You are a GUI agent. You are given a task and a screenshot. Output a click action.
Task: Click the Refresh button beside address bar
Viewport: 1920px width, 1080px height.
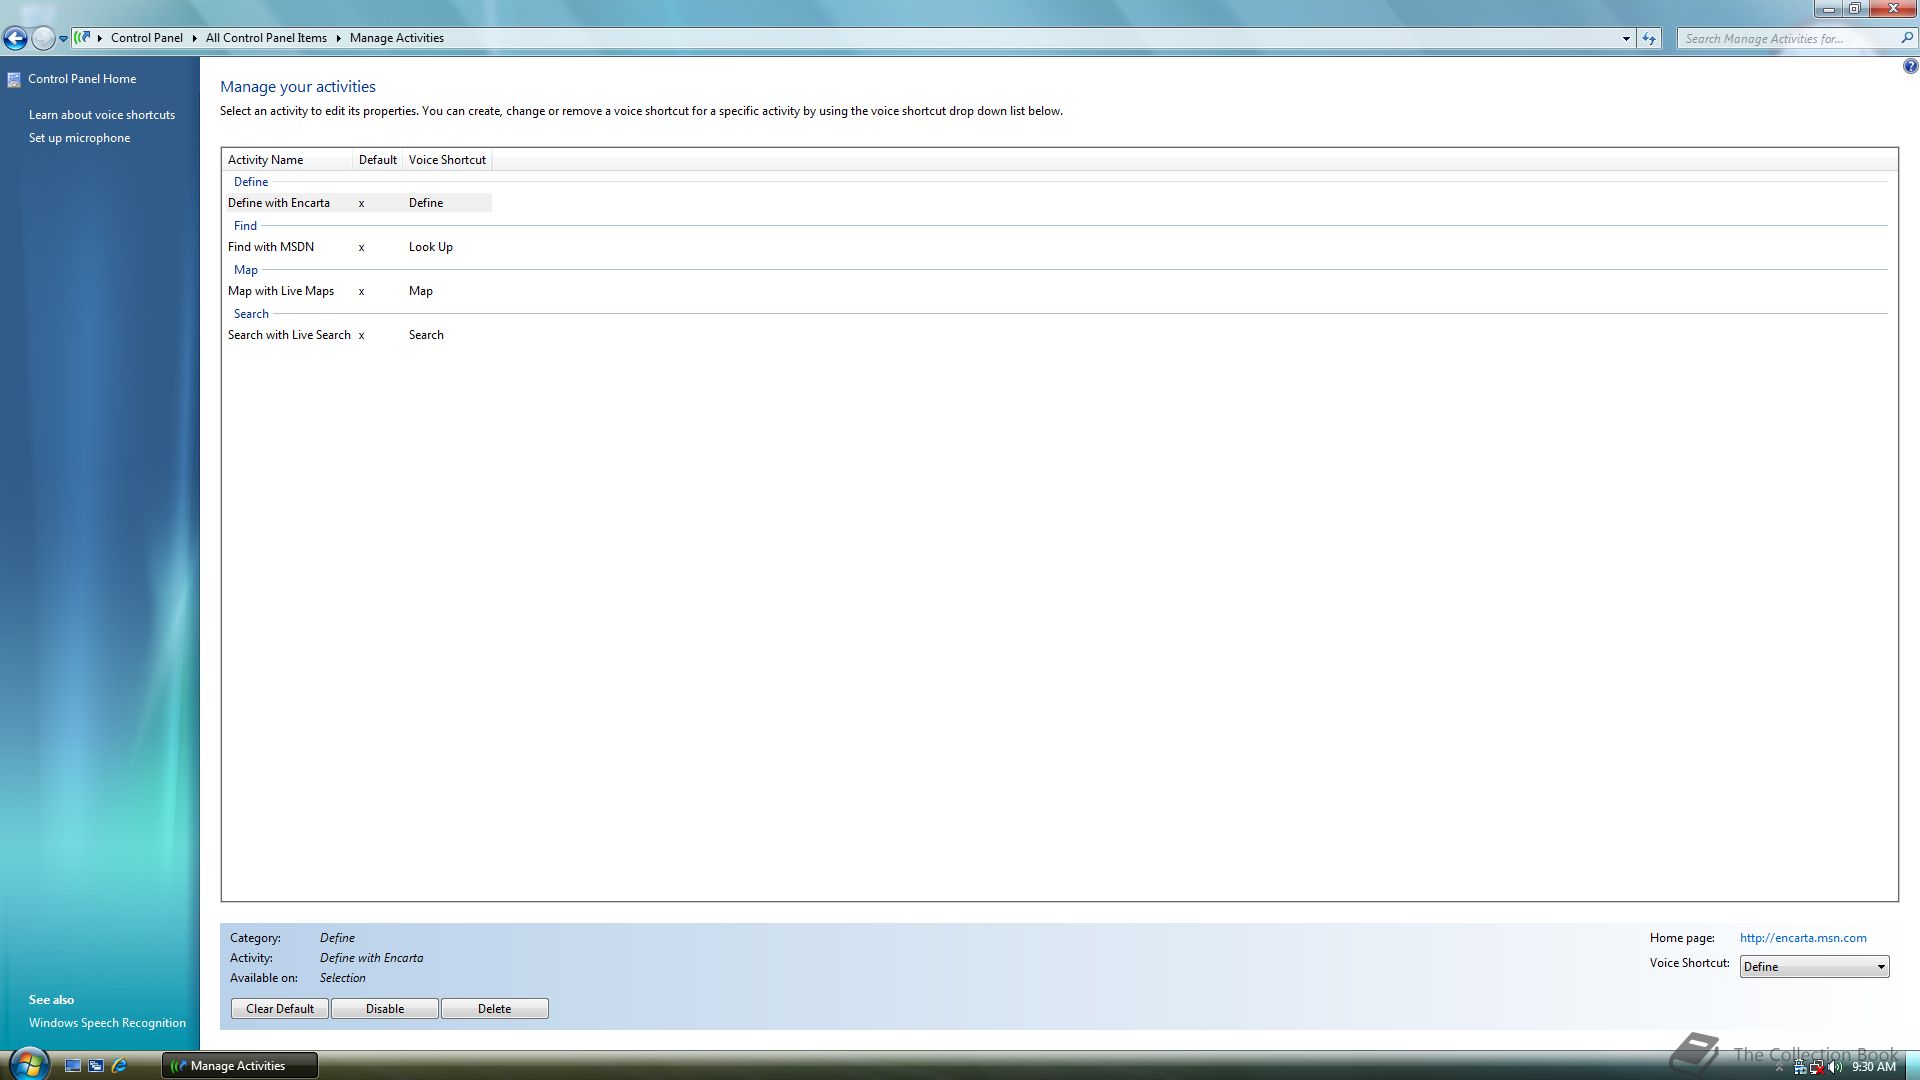(1649, 39)
